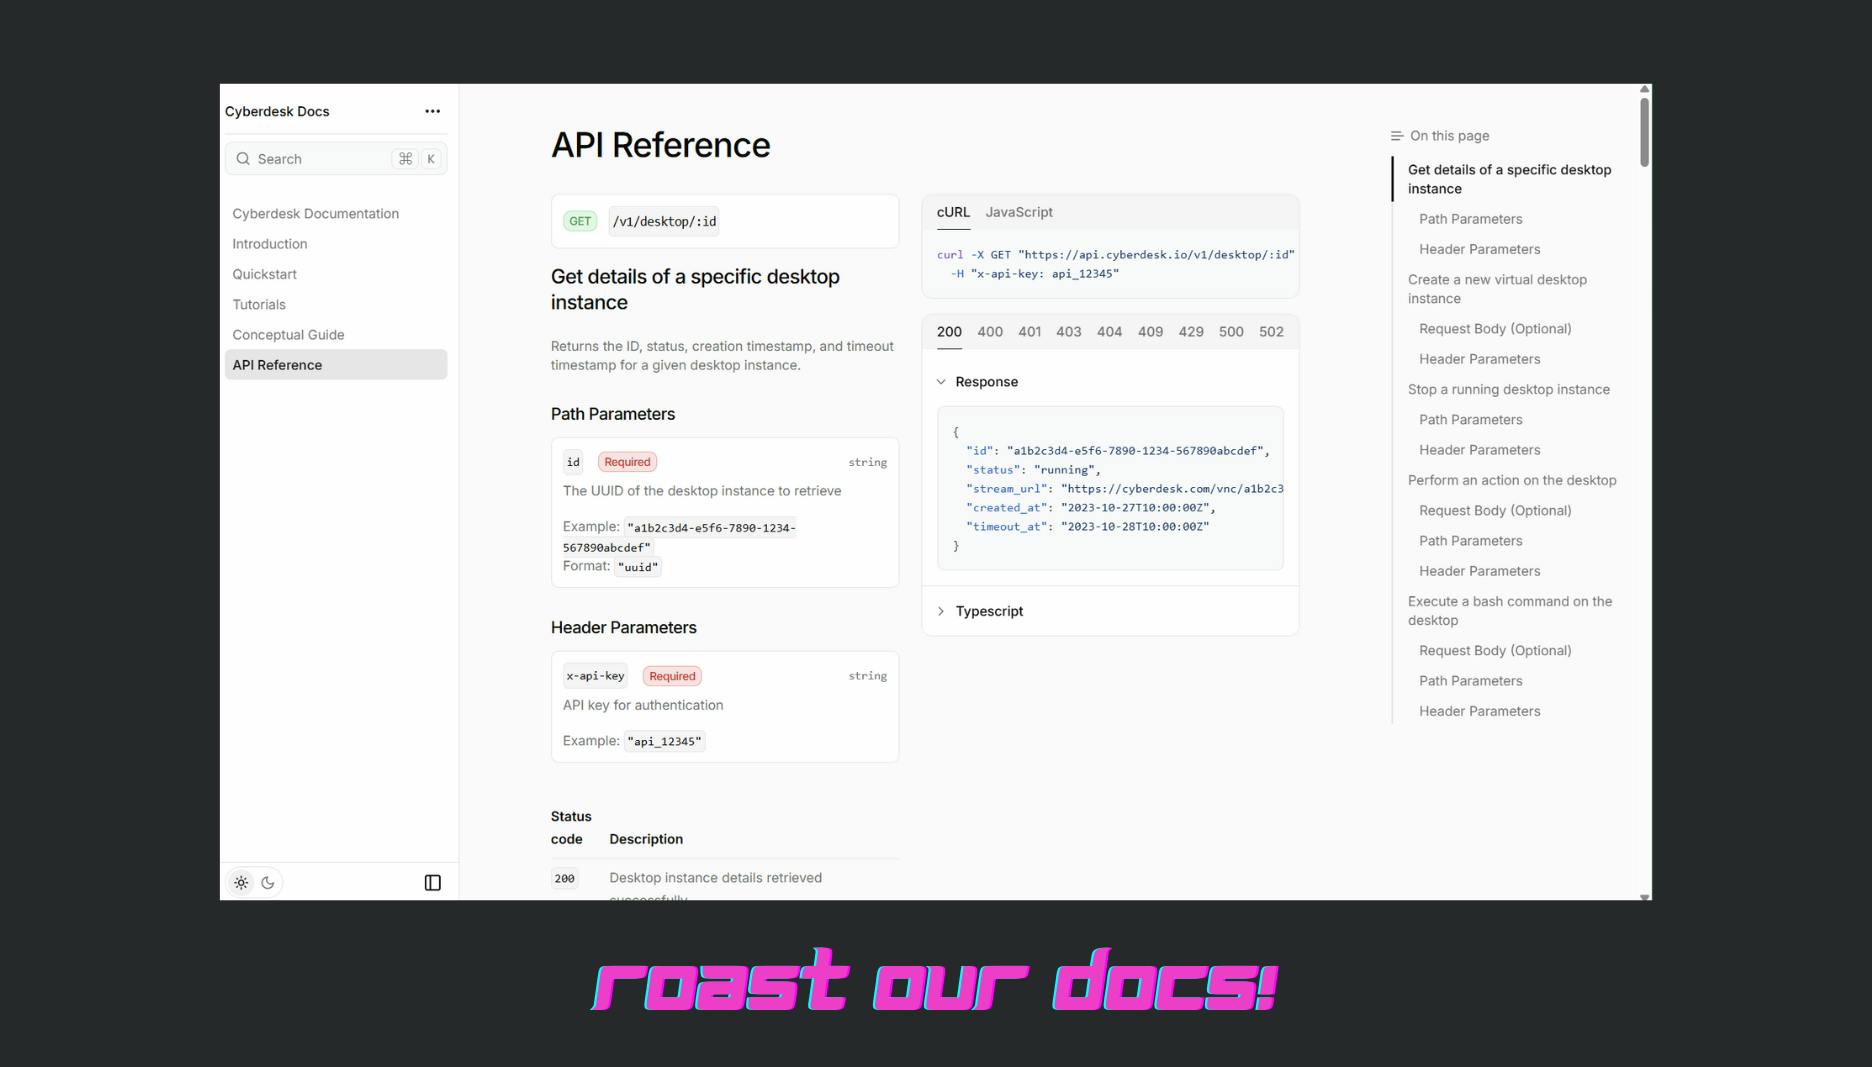Click the curl command code line
Screen dimensions: 1872x1067
click(1115, 255)
